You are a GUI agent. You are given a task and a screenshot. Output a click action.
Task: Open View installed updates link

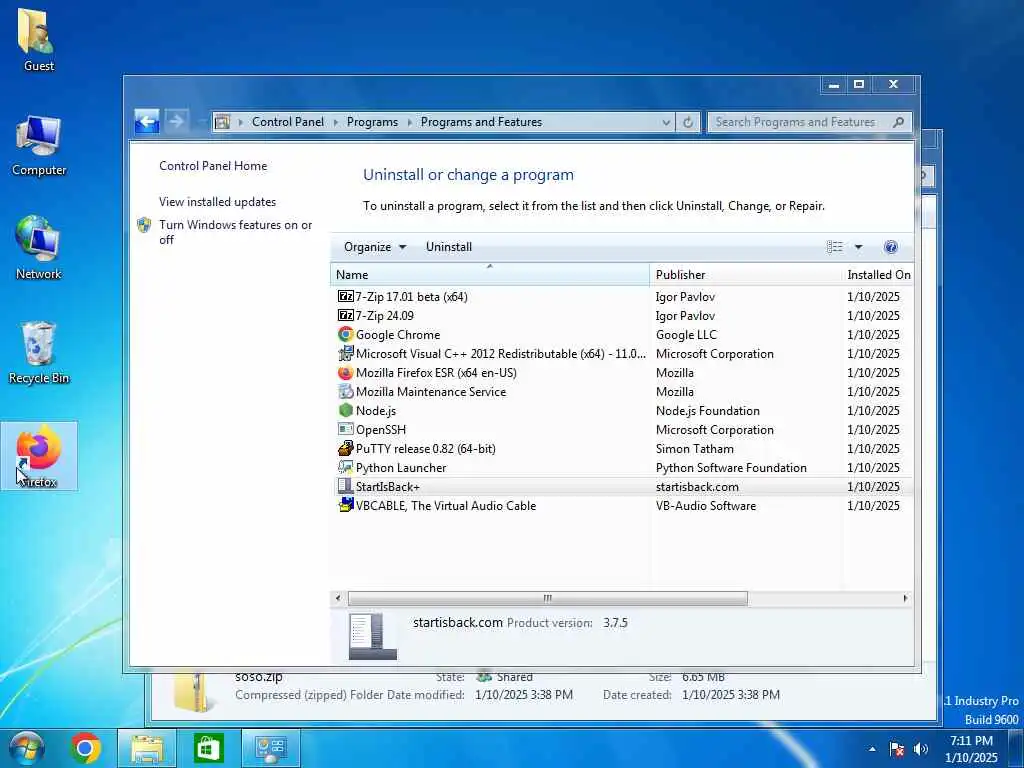[217, 202]
